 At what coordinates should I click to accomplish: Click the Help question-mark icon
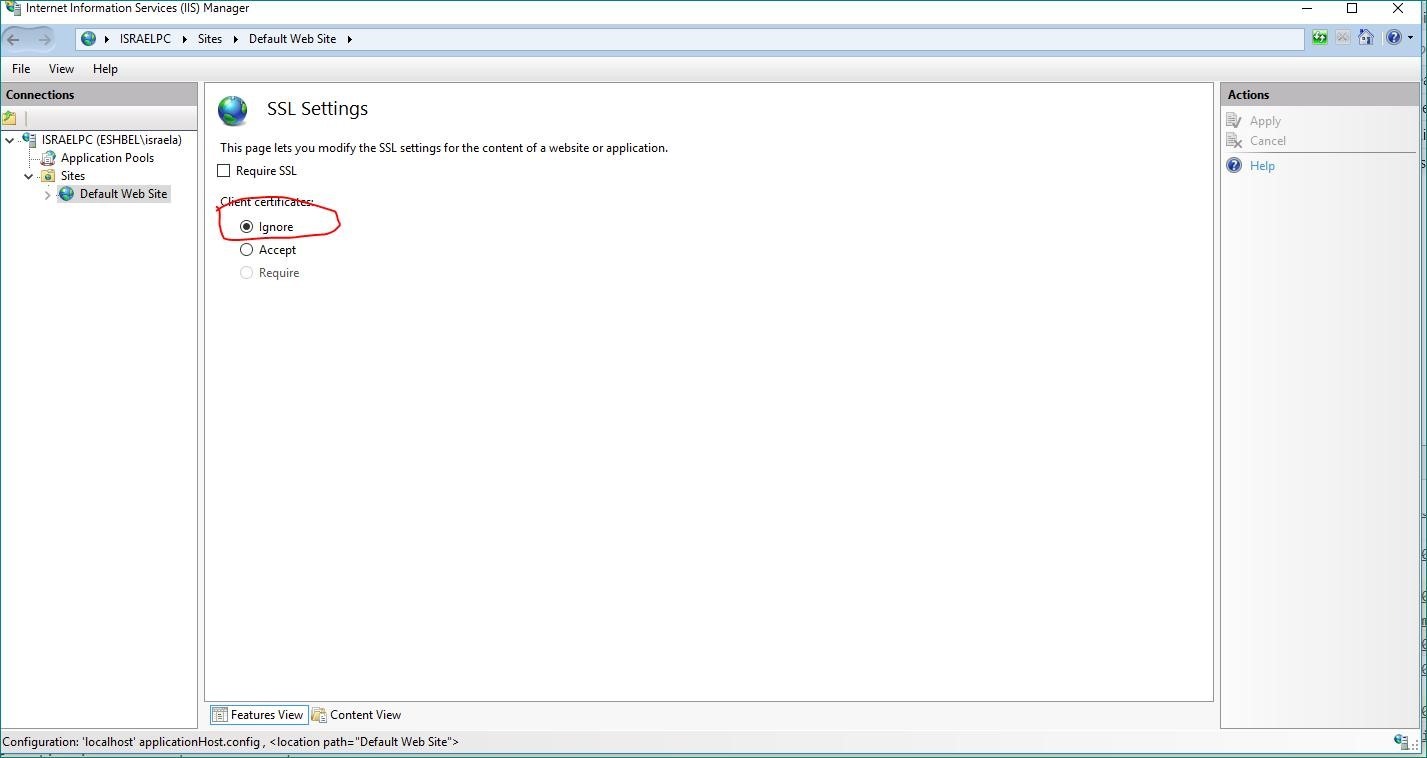pyautogui.click(x=1392, y=37)
